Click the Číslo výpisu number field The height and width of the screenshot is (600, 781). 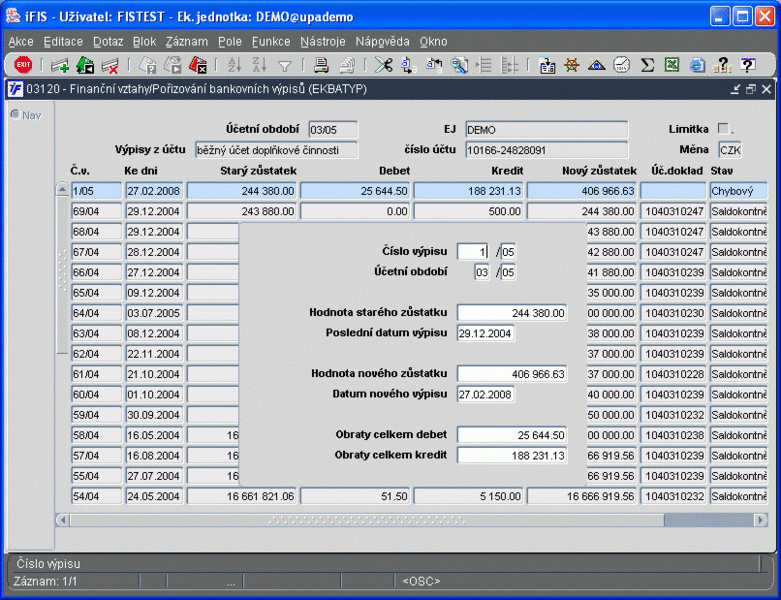tap(471, 252)
